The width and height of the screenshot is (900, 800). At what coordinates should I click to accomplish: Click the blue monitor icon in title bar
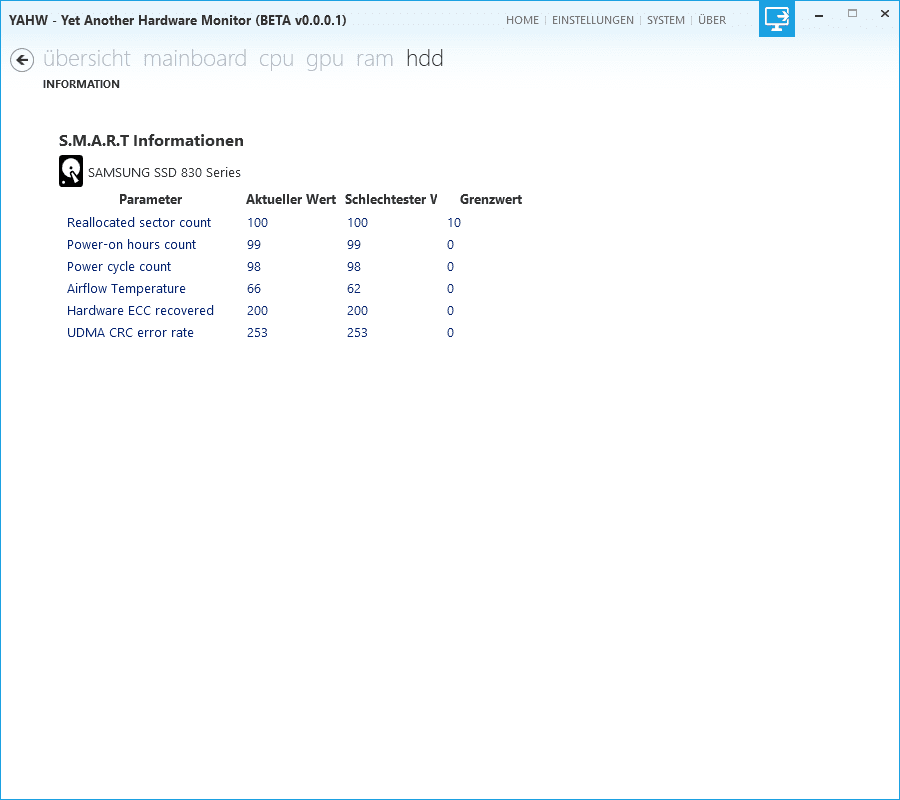pos(777,18)
